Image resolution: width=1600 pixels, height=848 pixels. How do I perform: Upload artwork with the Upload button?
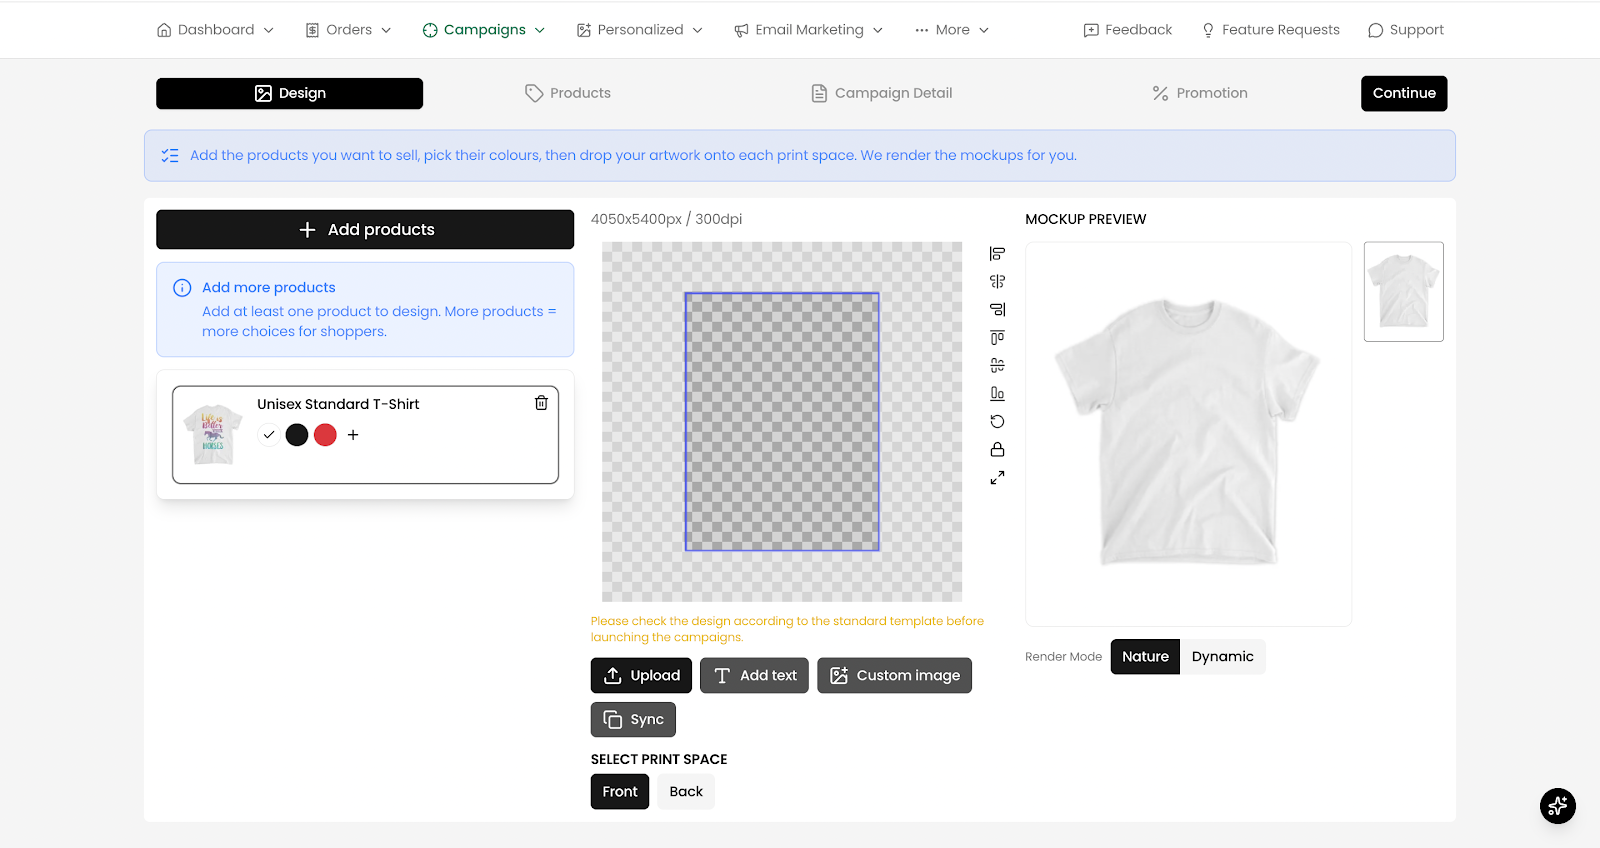tap(641, 675)
